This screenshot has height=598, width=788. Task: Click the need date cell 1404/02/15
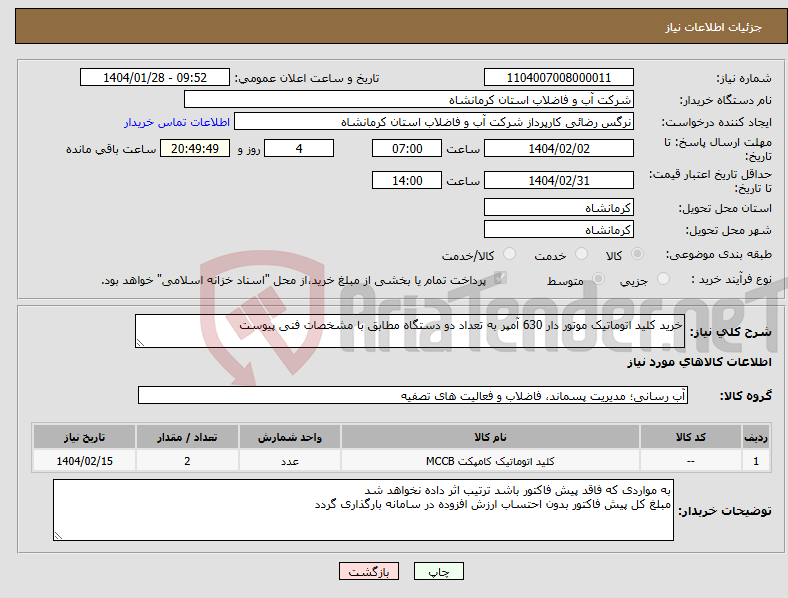coord(84,461)
